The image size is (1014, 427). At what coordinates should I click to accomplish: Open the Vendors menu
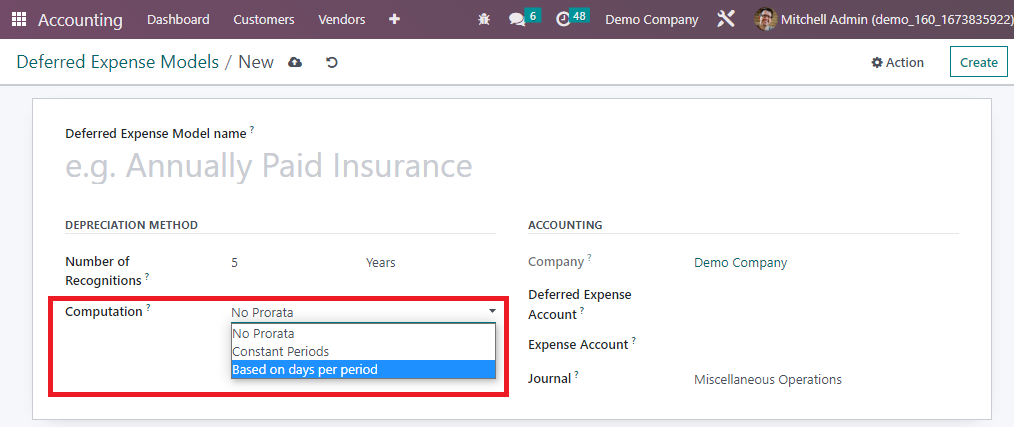tap(341, 19)
